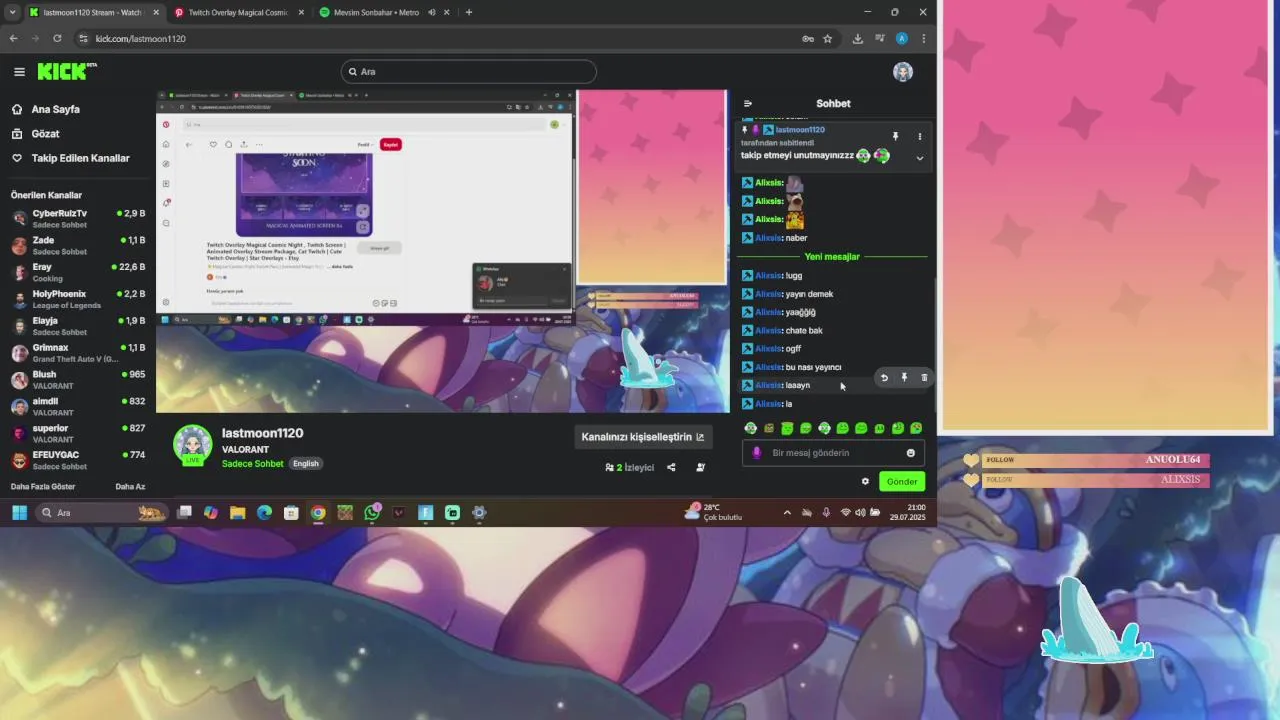Open superior channel in sidebar
The image size is (1280, 720).
tap(78, 433)
